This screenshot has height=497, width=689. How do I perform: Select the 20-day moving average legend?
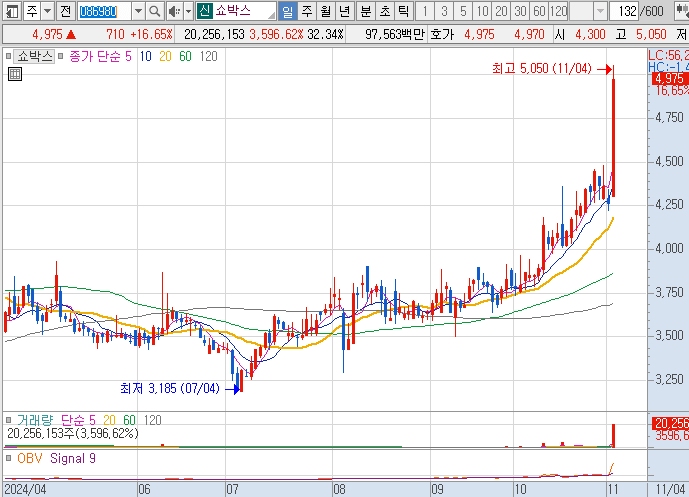(x=165, y=56)
